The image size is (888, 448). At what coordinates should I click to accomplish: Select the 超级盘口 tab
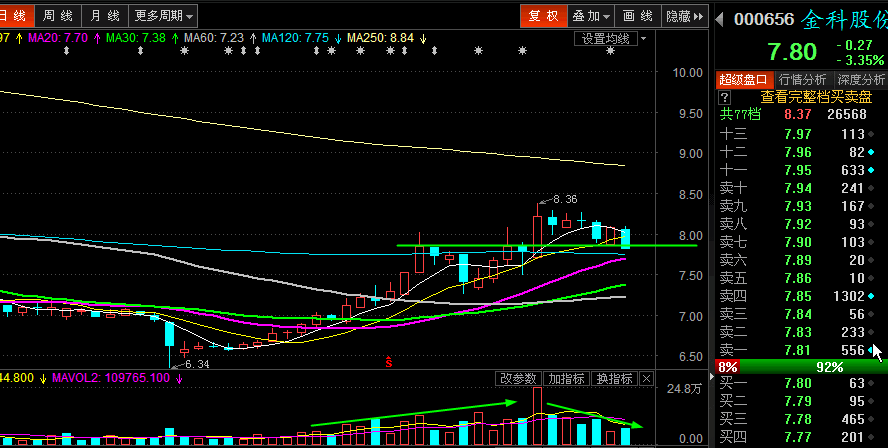tap(743, 79)
